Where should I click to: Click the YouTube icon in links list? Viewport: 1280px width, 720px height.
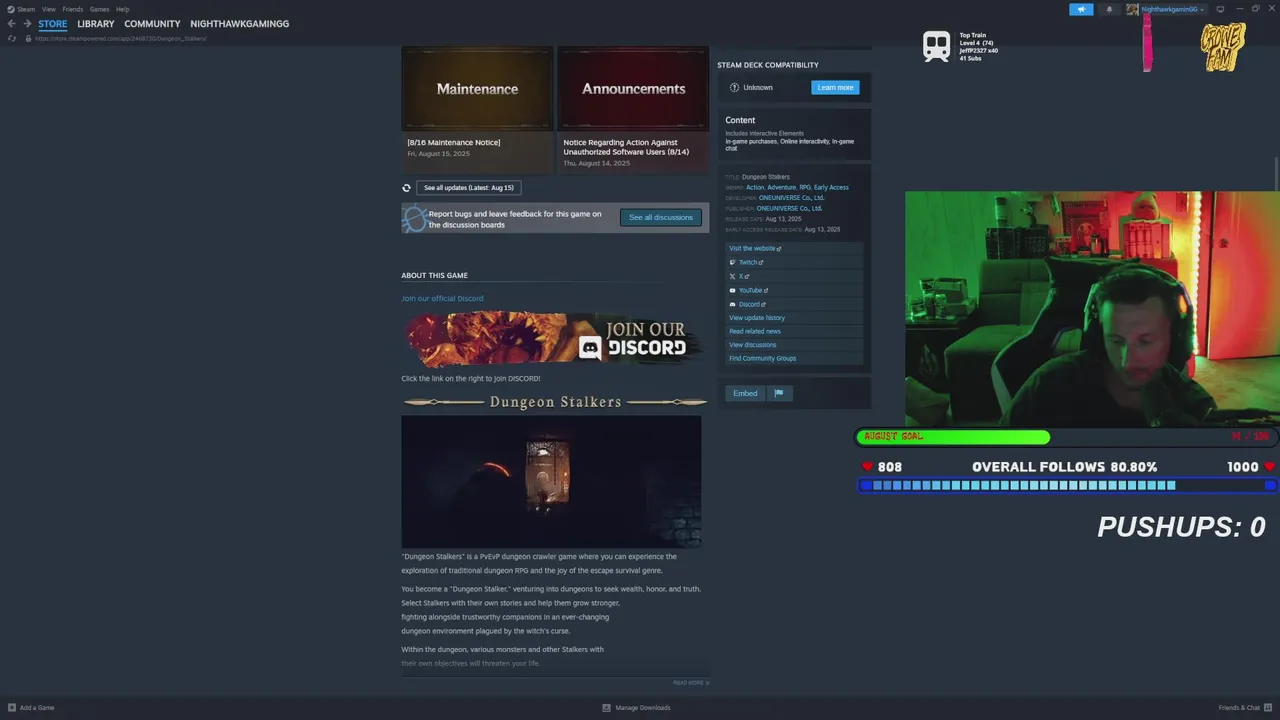(732, 290)
